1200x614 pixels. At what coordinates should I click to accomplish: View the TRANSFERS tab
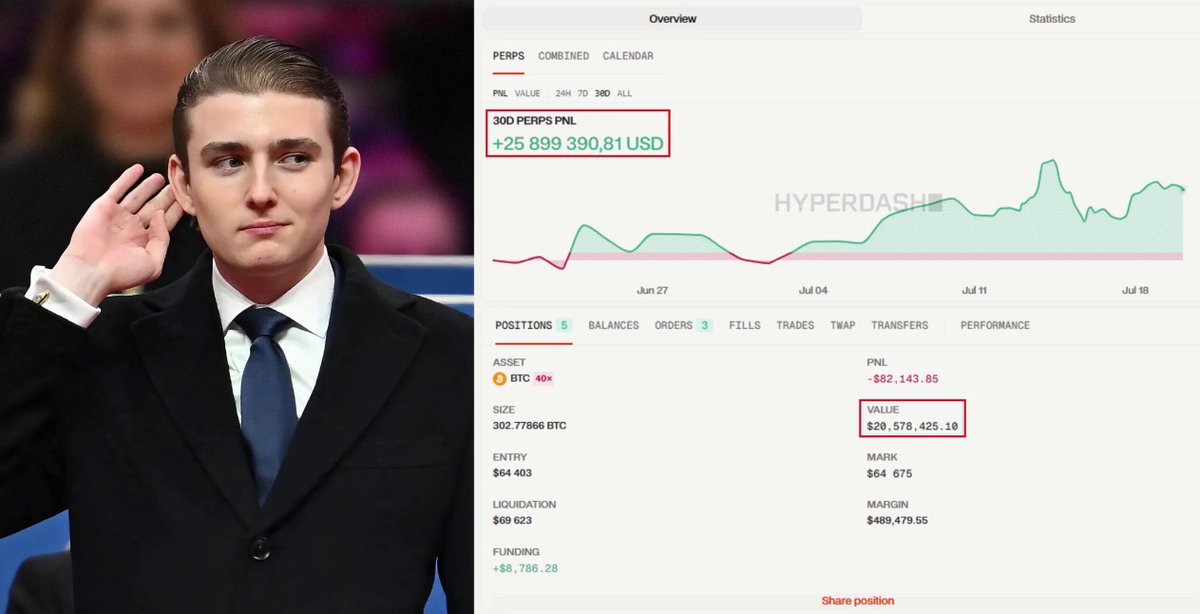[899, 325]
